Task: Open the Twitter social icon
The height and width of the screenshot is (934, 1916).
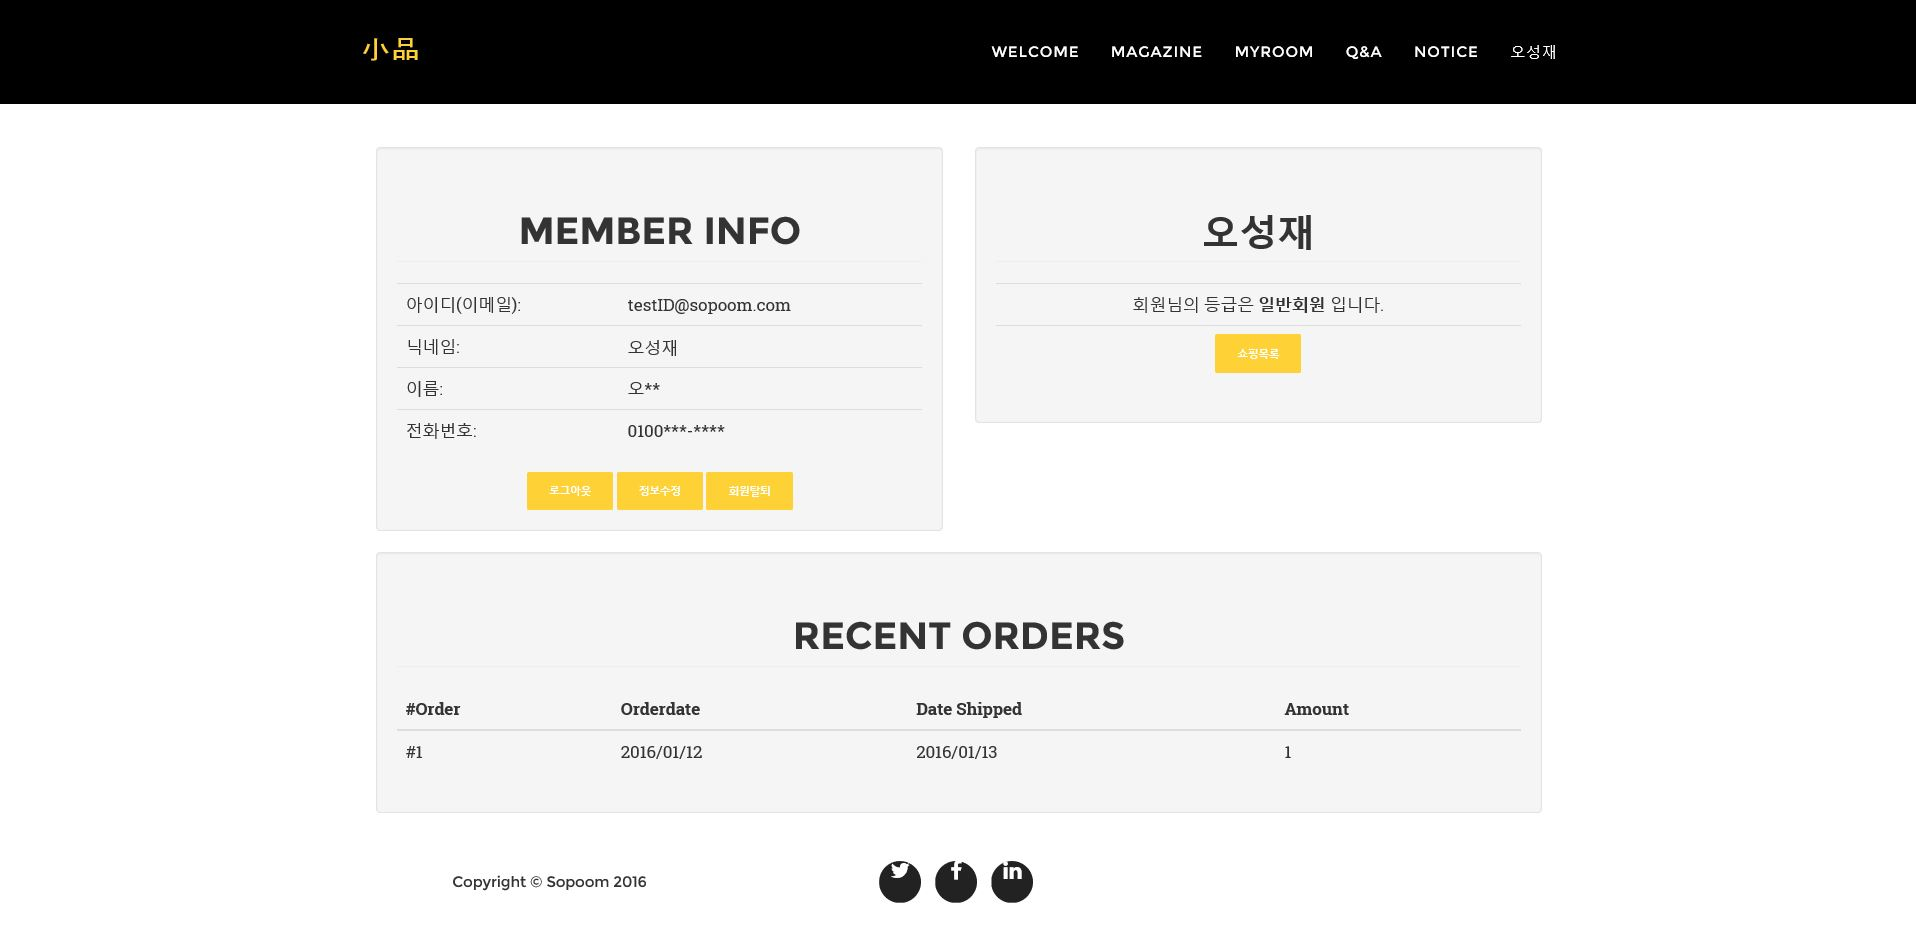Action: [899, 881]
